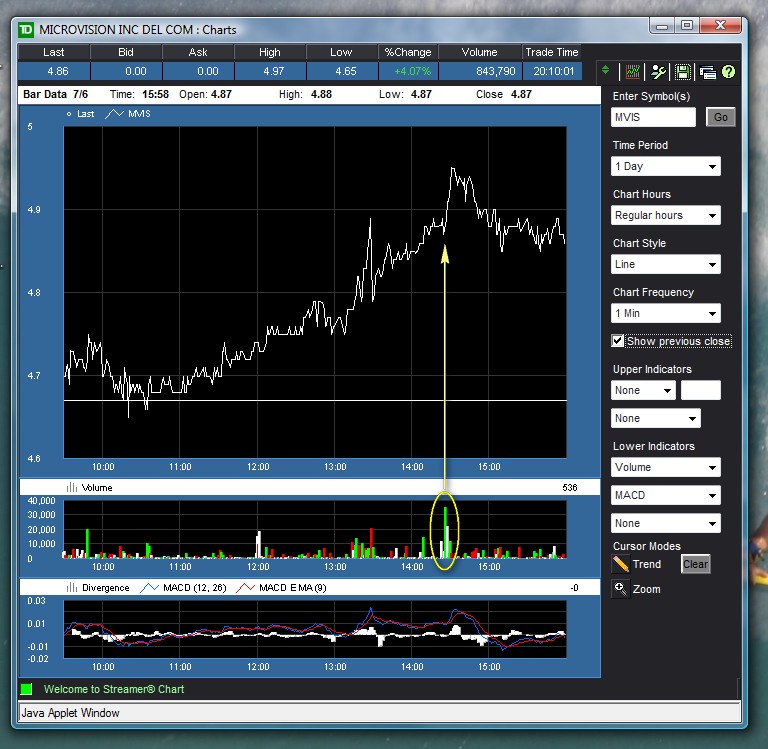Open the Time Period dropdown
The width and height of the screenshot is (768, 749).
(666, 166)
